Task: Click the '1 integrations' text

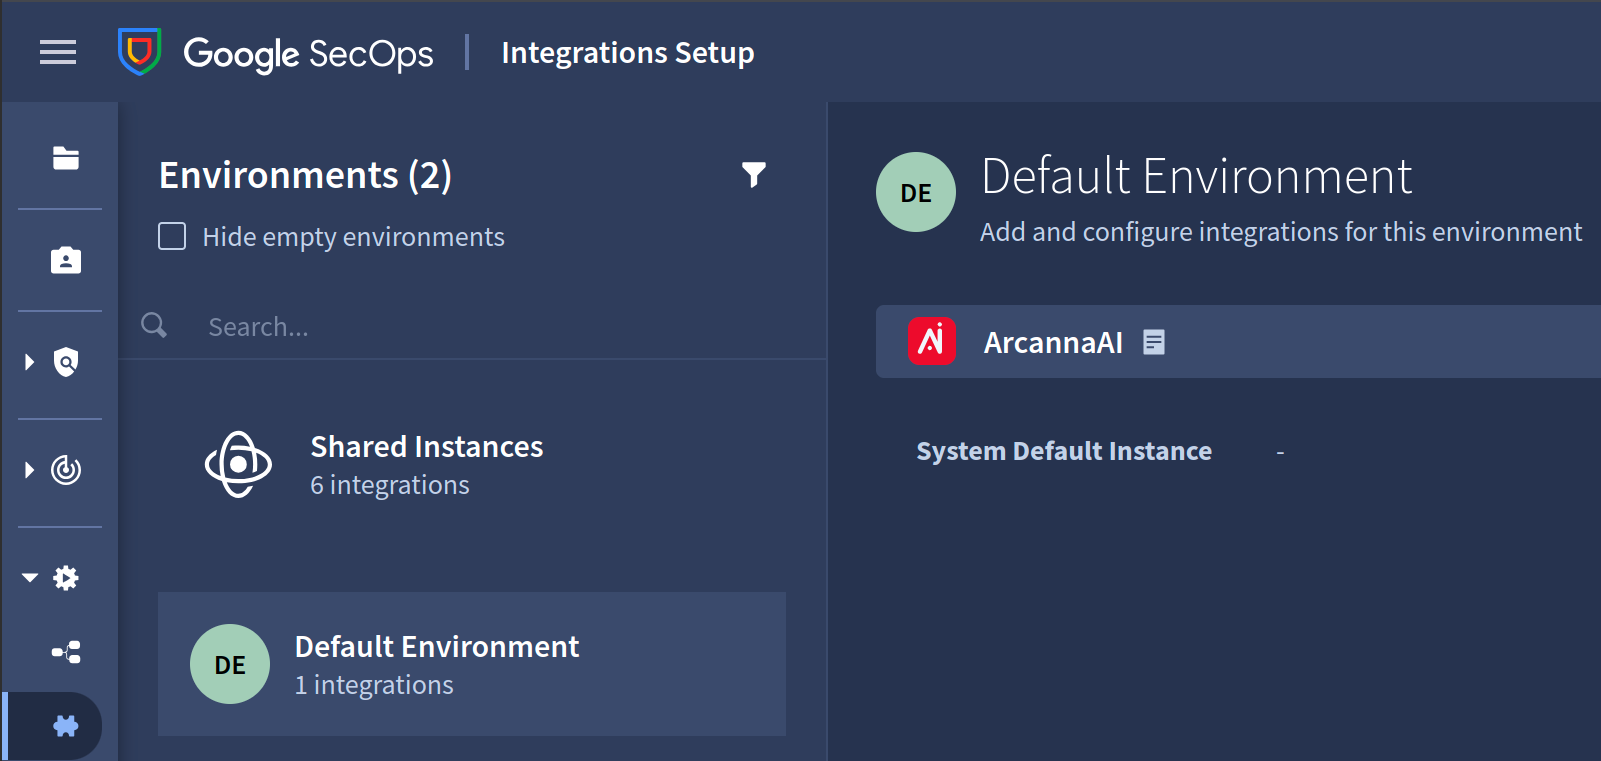Action: tap(374, 685)
